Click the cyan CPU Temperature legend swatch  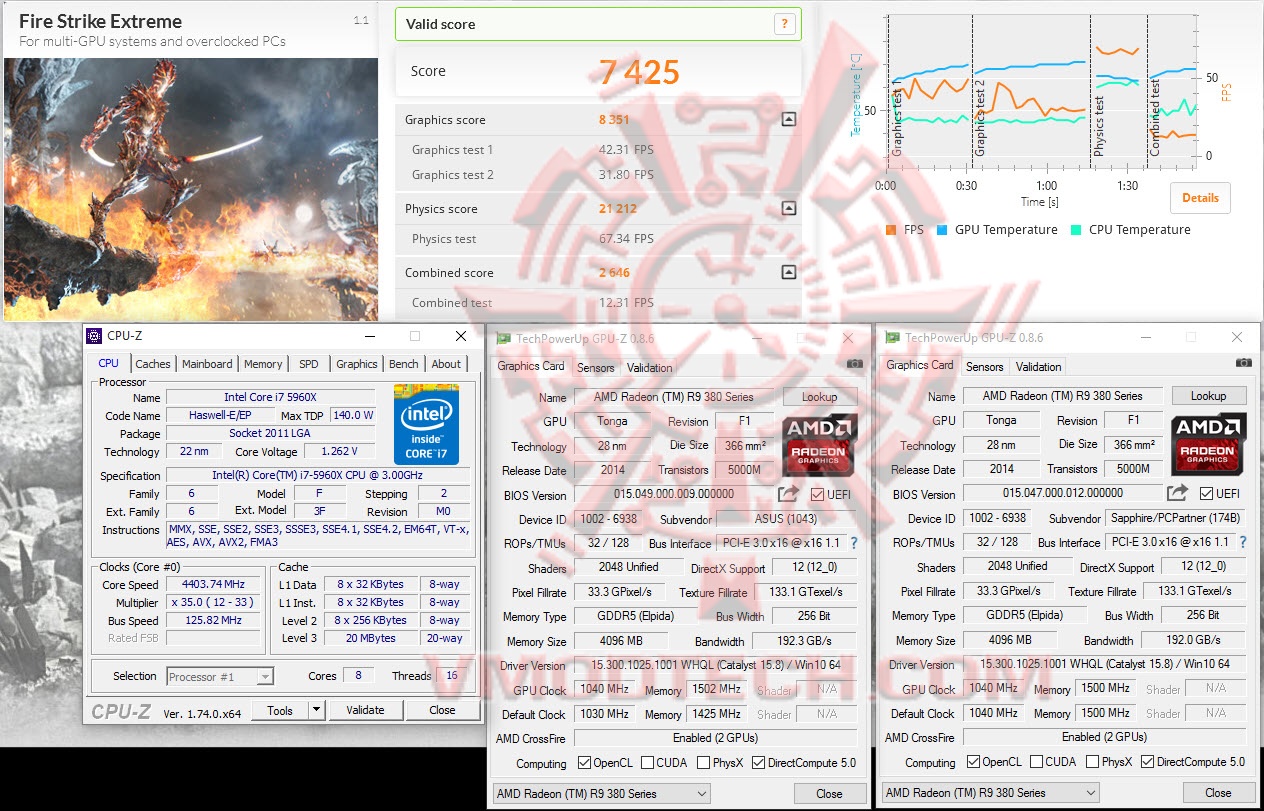(x=1076, y=230)
